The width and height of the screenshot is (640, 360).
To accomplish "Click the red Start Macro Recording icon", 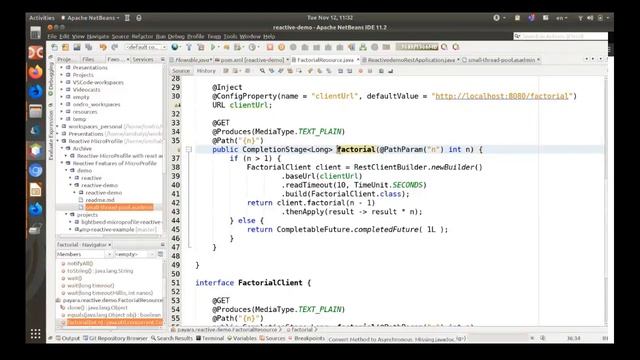I will point(360,71).
